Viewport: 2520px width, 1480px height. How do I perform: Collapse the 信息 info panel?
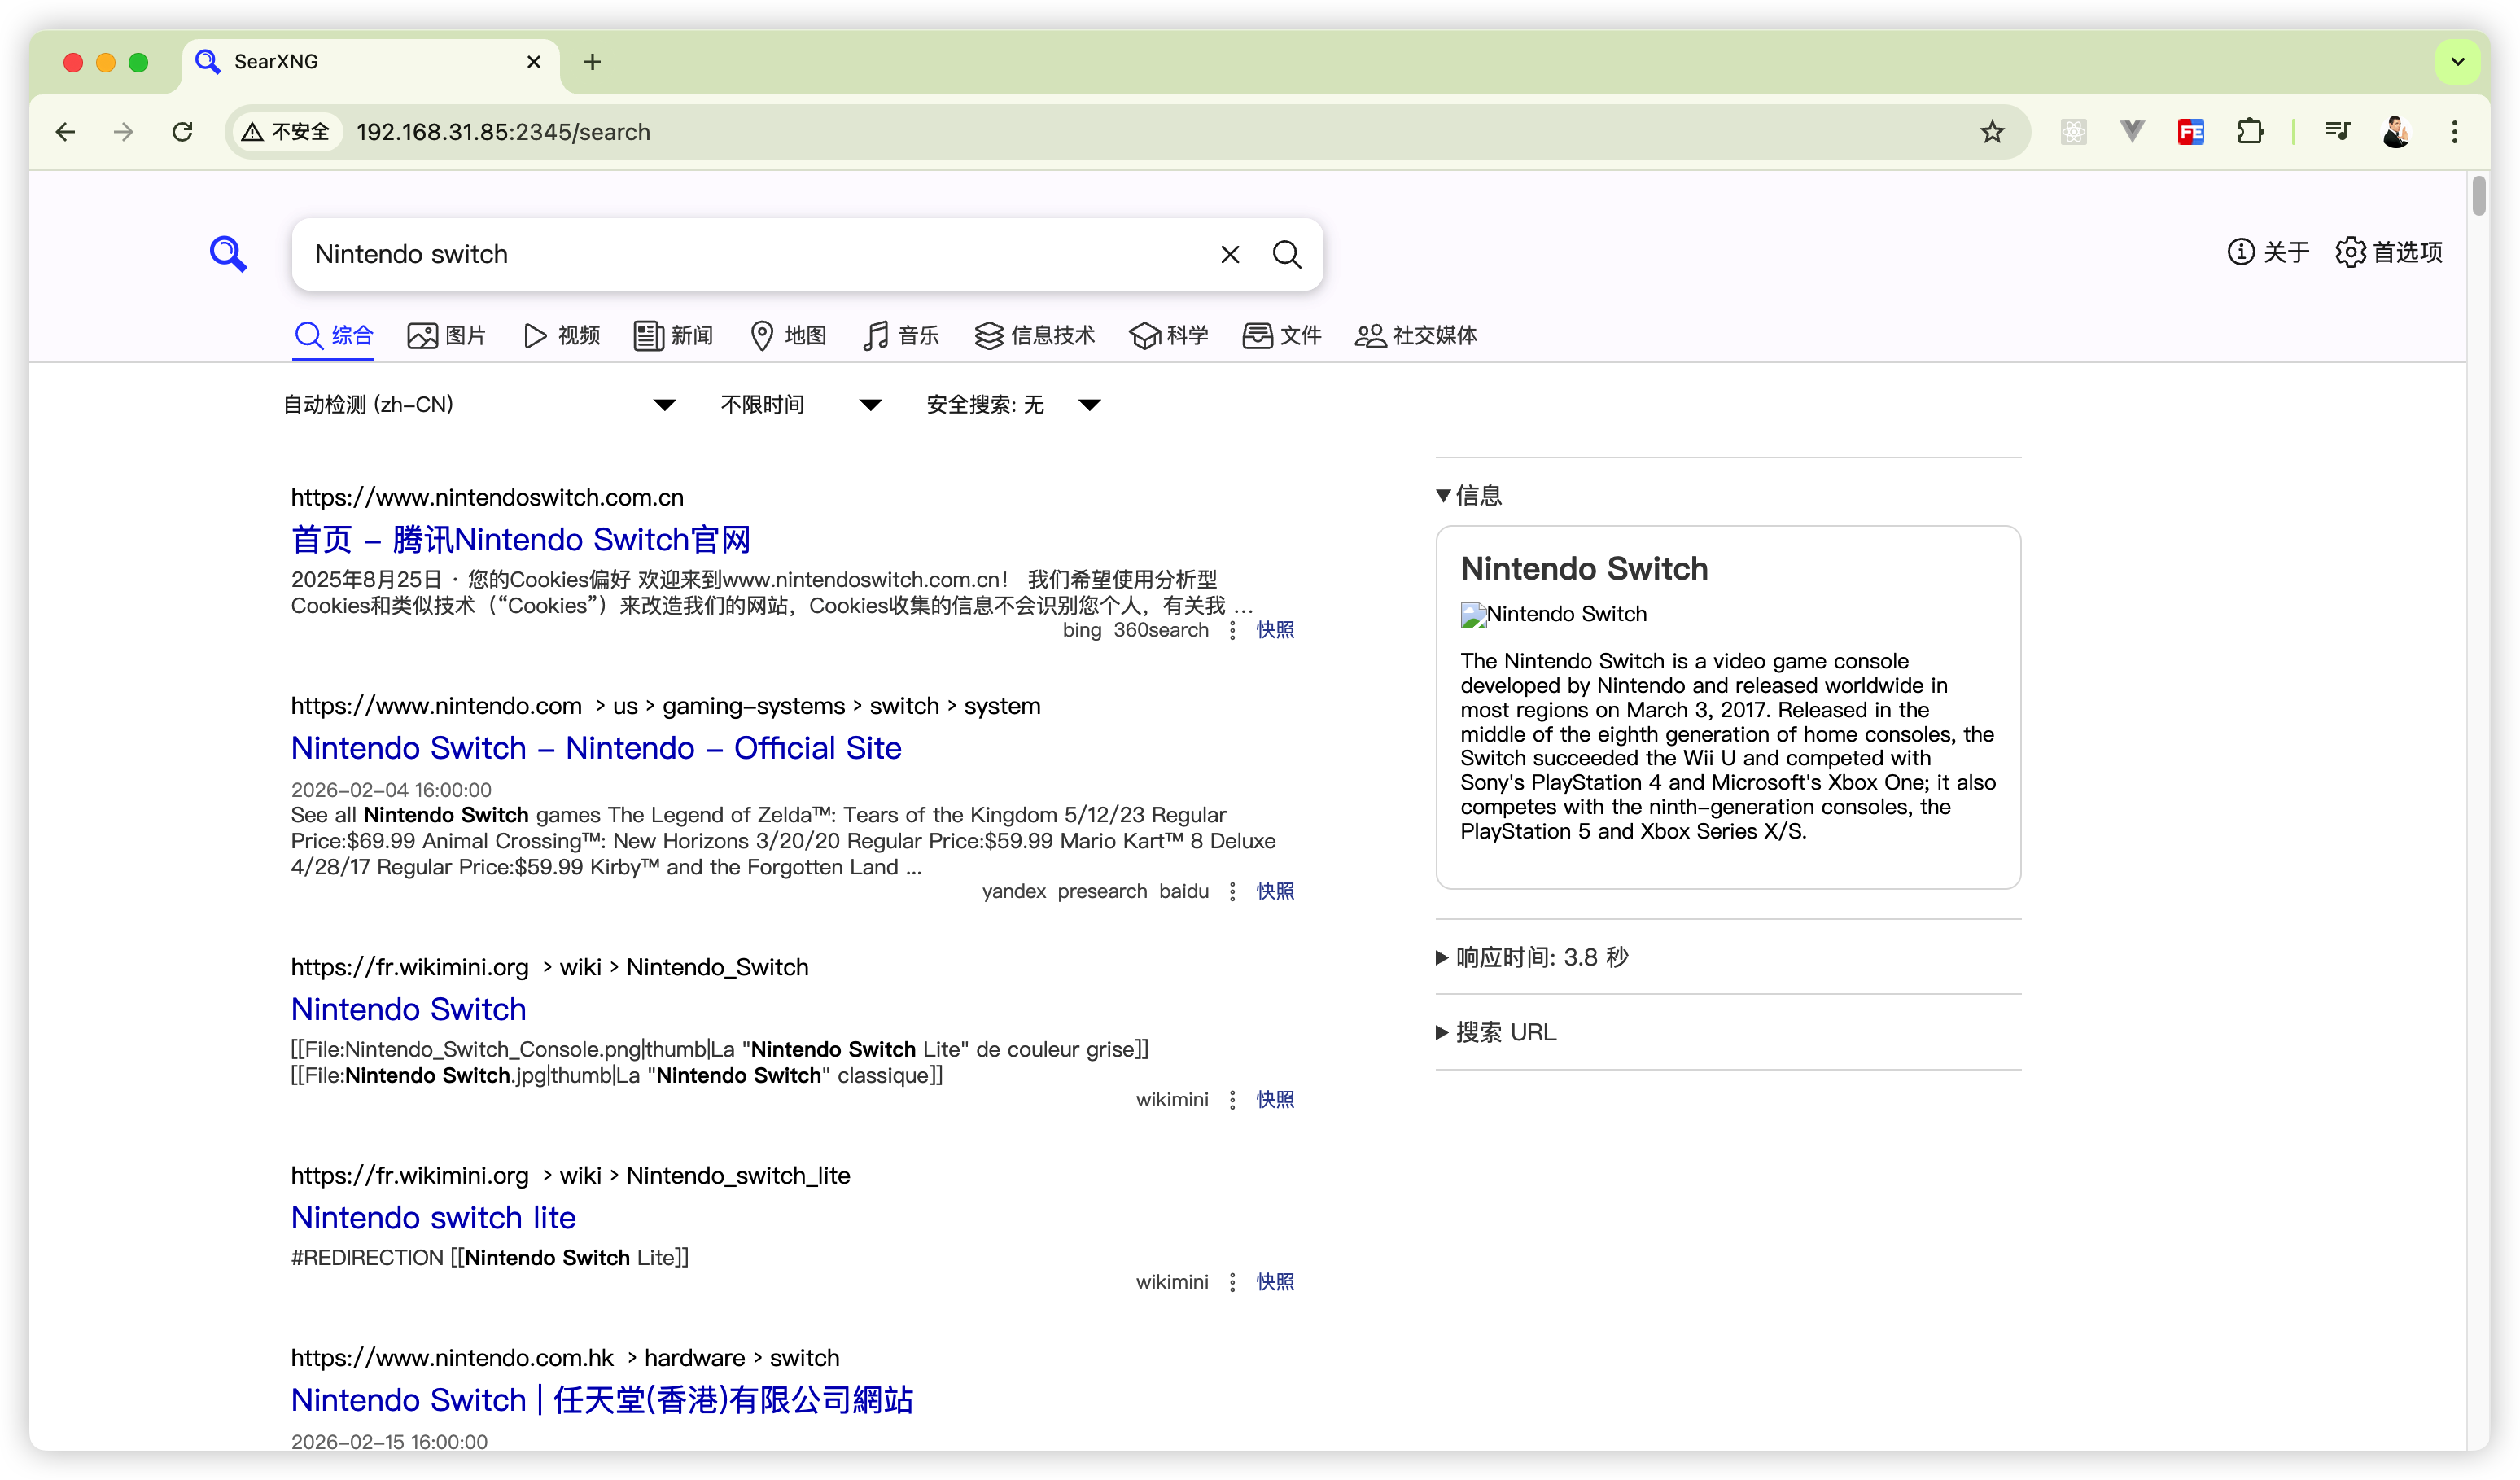pos(1468,495)
